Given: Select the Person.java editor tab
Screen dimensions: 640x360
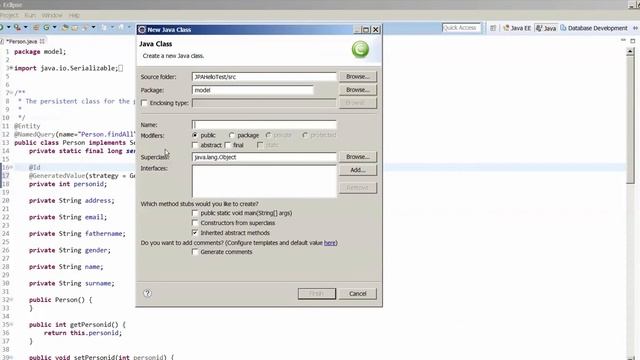Looking at the screenshot, I should coord(21,41).
